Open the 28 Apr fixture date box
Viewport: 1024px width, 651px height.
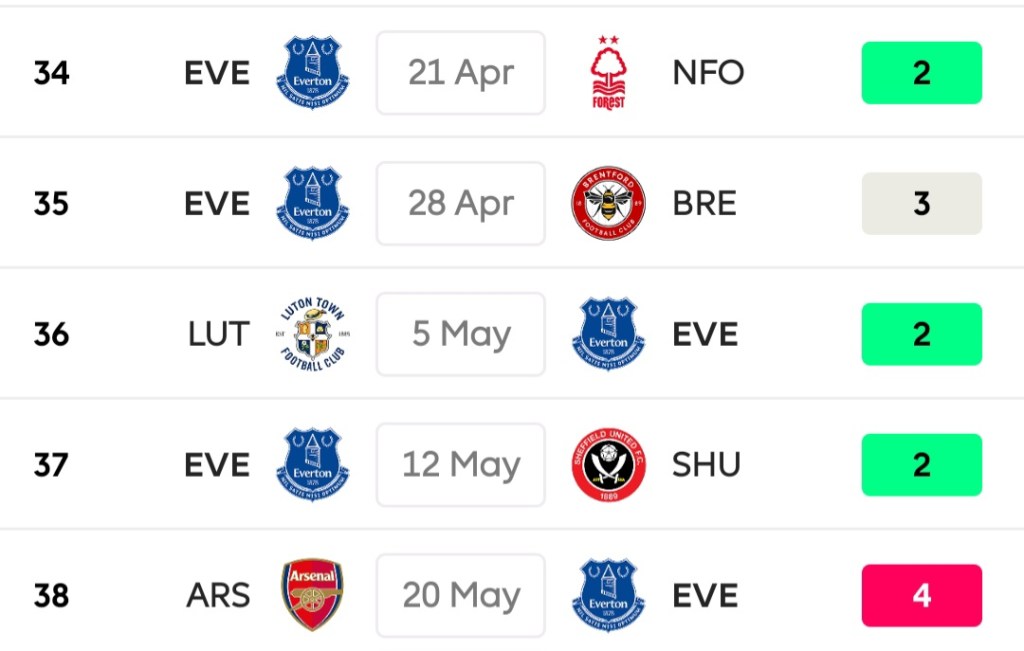(461, 204)
